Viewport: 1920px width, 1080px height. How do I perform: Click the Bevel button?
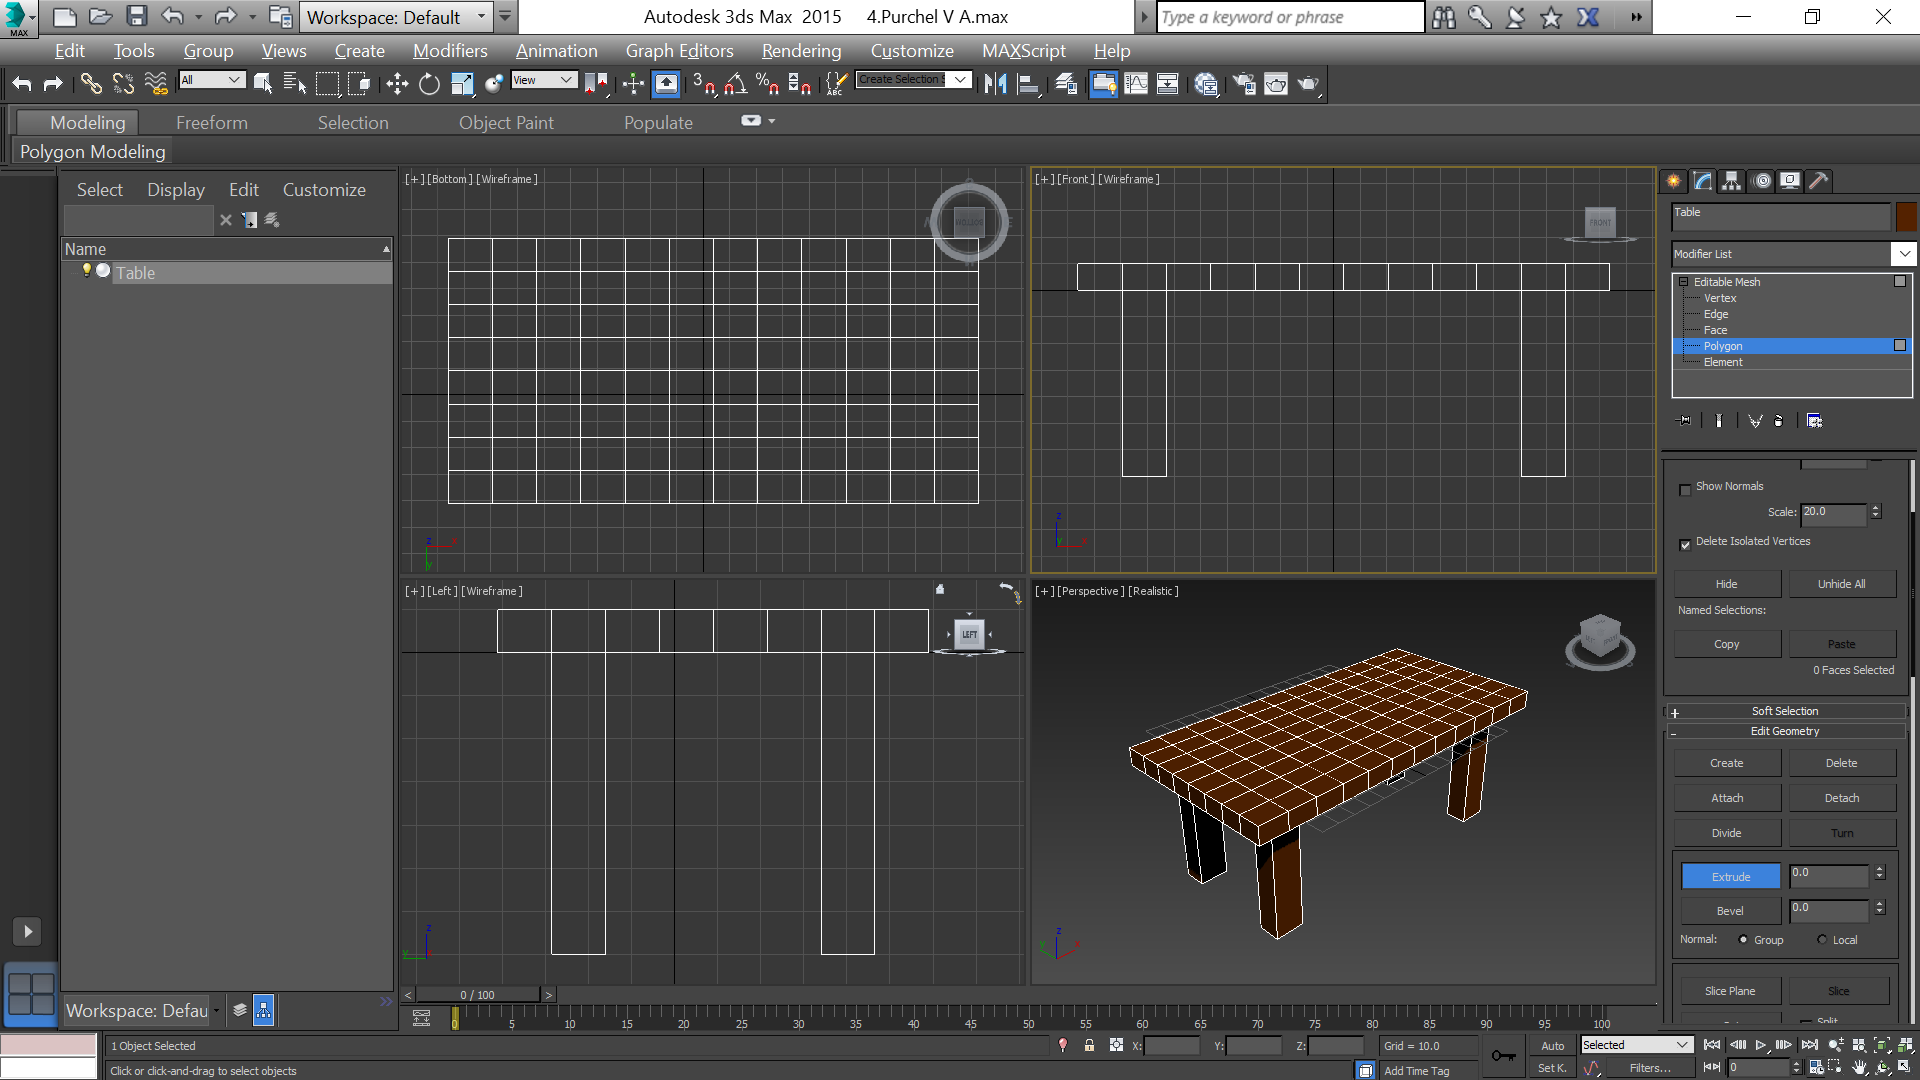[x=1730, y=911]
